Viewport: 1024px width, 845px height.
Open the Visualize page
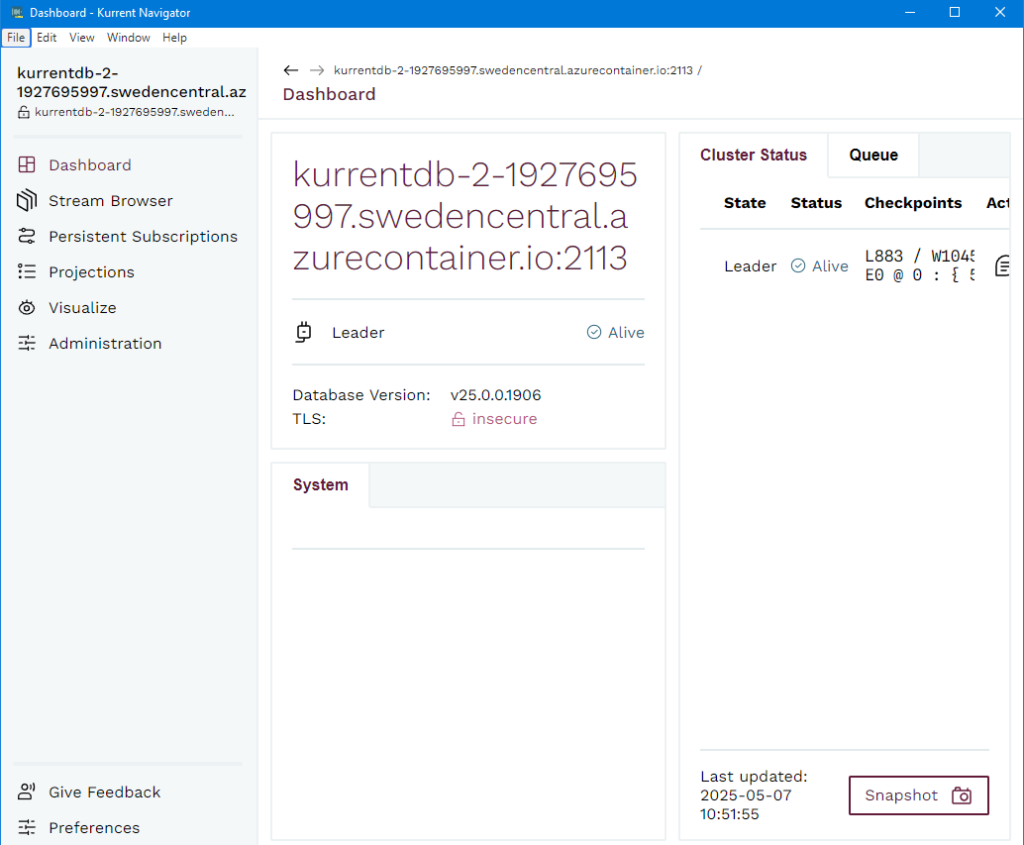82,308
